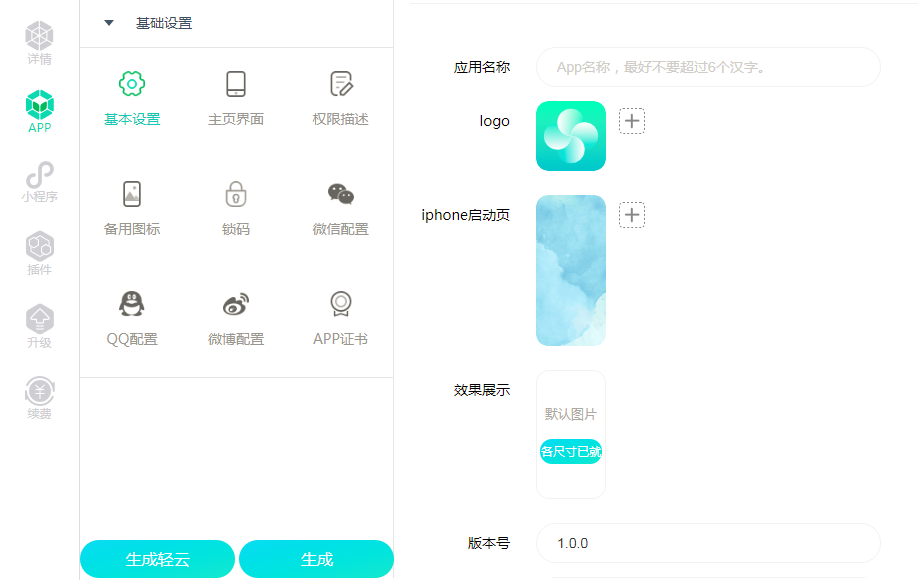This screenshot has height=580, width=918.
Task: Click the green logo thumbnail
Action: point(571,136)
